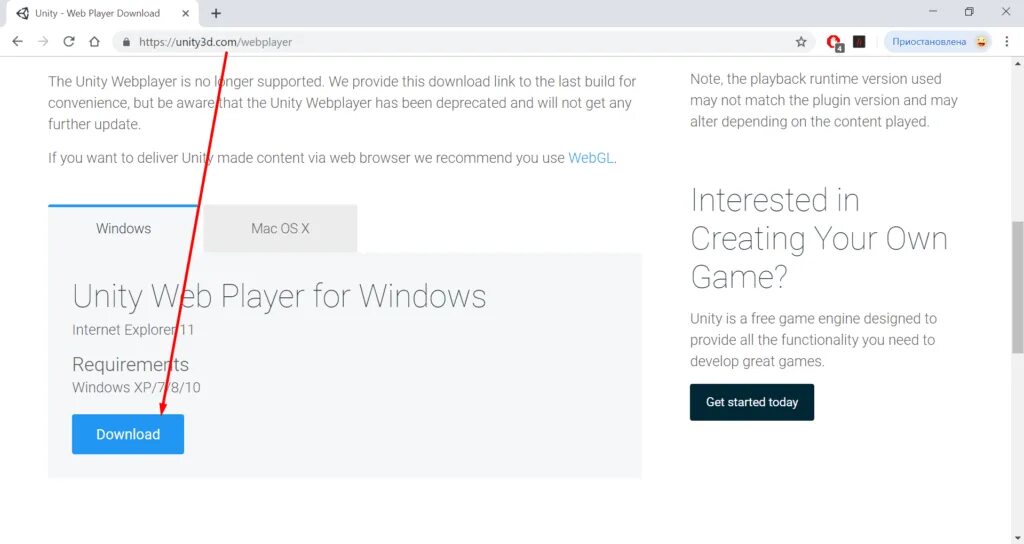The height and width of the screenshot is (544, 1024).
Task: Click the page vertical scrollbar thumb
Action: coord(1017,287)
